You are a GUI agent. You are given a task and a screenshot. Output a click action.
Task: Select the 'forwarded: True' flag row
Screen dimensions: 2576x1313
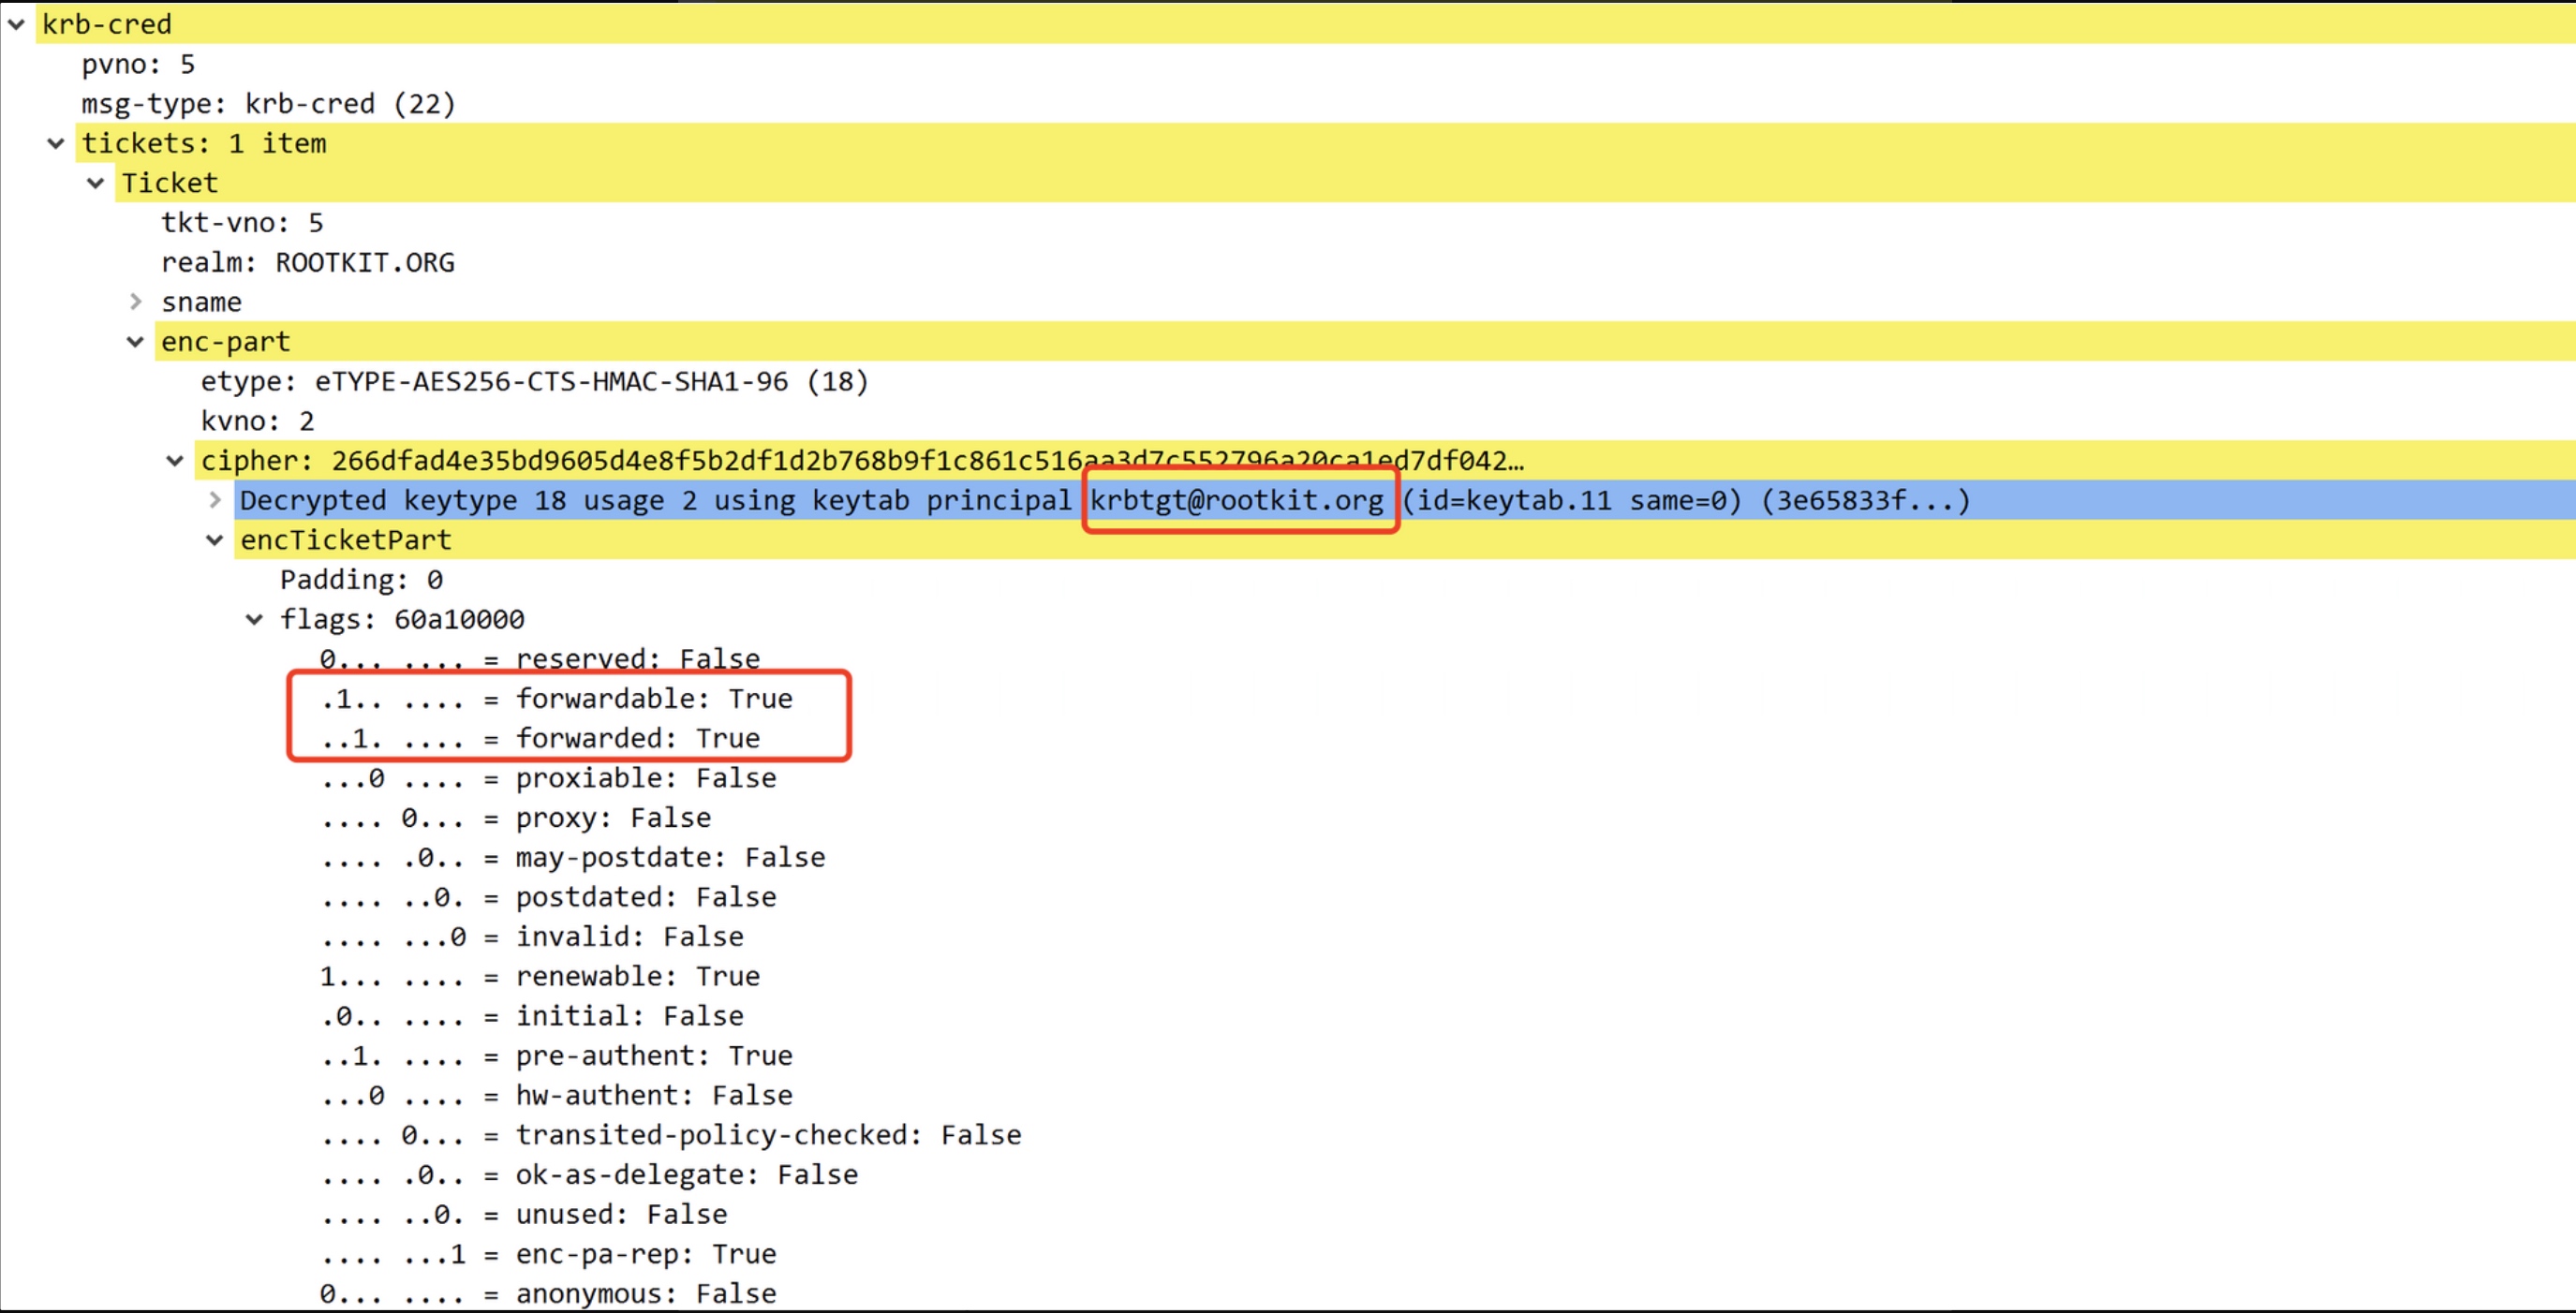[x=638, y=739]
